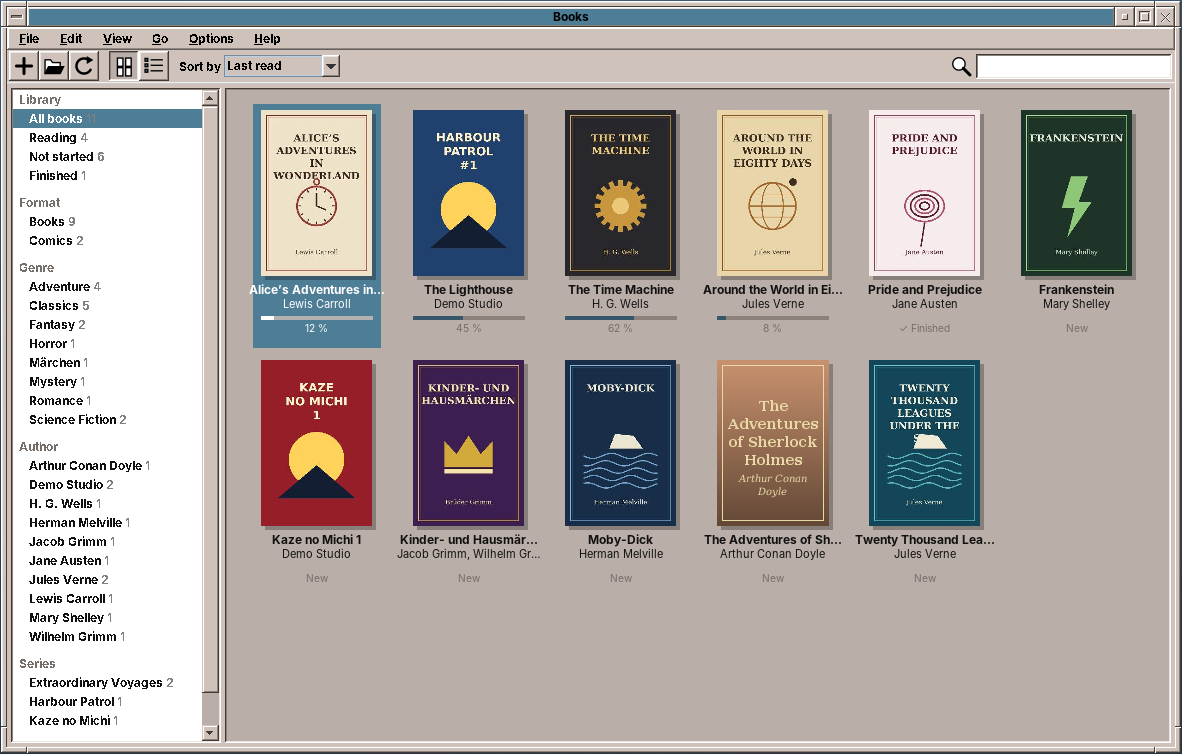Open Twenty Thousand Leagues cover
Screen dimensions: 1182x754
tap(924, 443)
